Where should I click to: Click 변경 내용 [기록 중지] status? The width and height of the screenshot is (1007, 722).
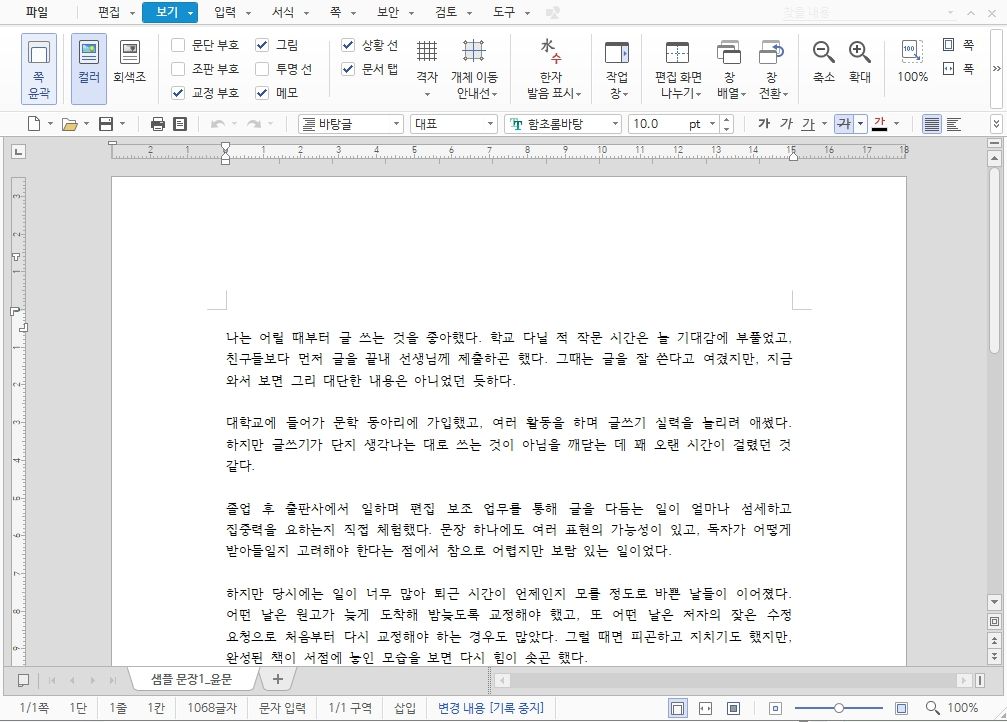pyautogui.click(x=491, y=708)
